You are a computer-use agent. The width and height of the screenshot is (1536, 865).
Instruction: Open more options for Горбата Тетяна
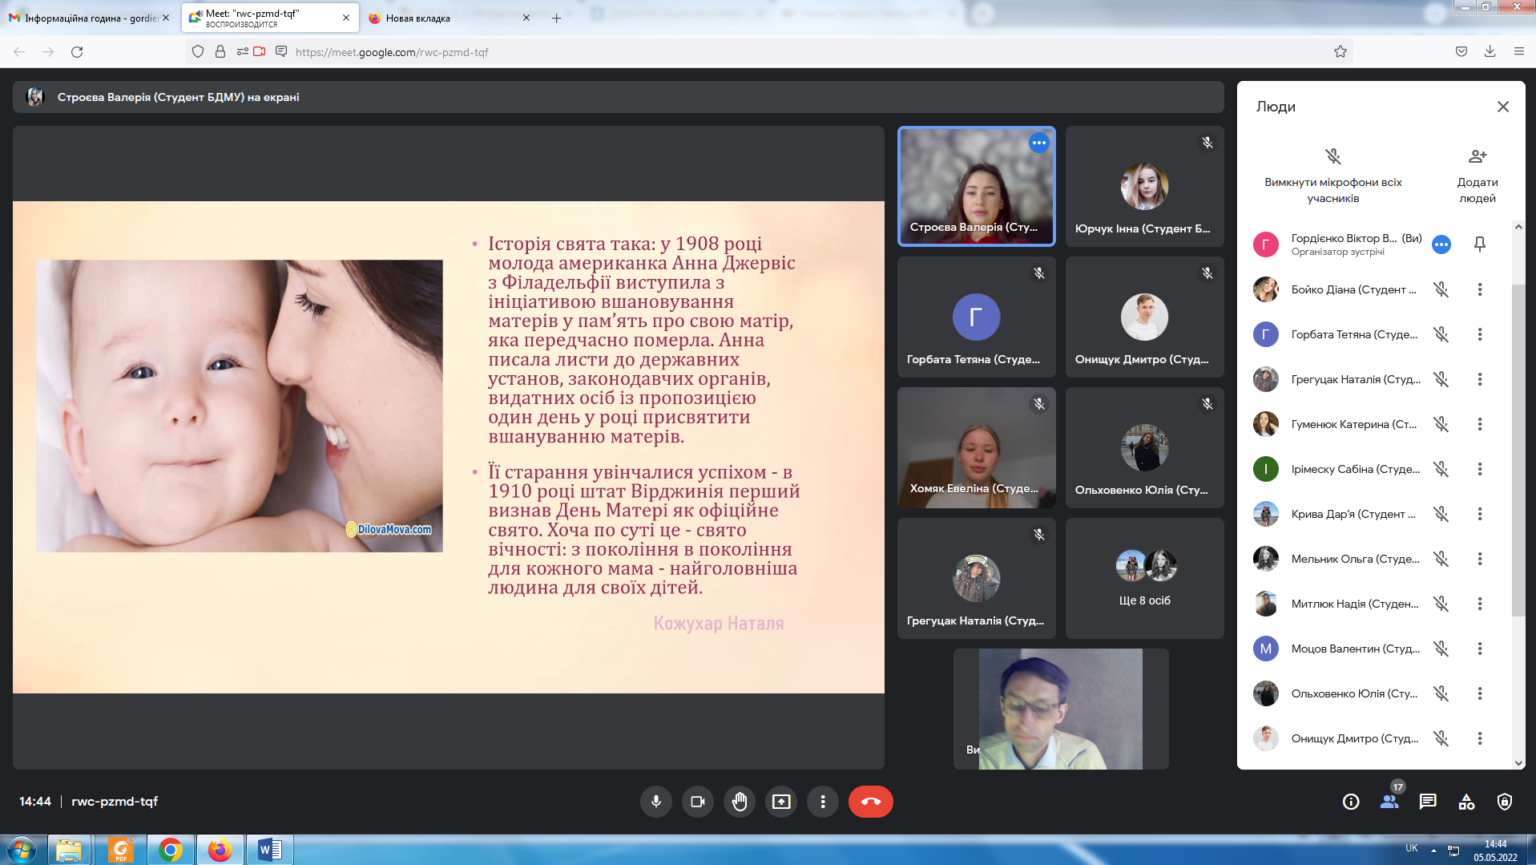coord(1479,334)
